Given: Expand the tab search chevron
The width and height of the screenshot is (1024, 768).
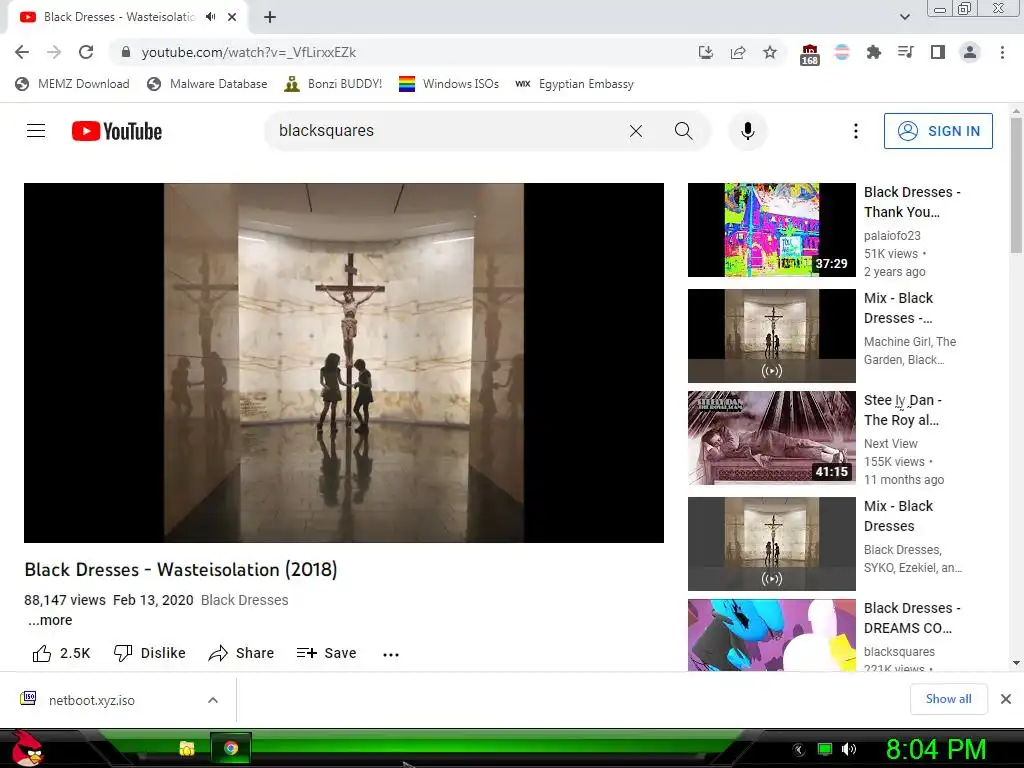Looking at the screenshot, I should (904, 17).
